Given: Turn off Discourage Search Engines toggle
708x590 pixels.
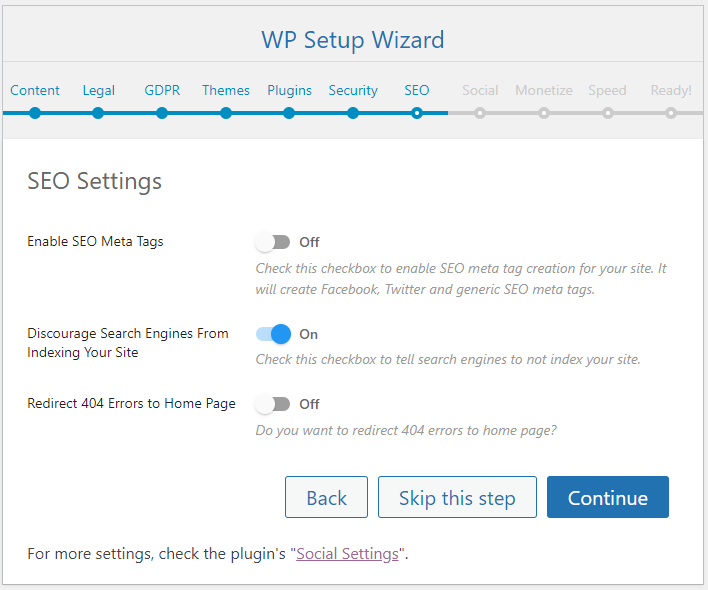Looking at the screenshot, I should point(273,334).
